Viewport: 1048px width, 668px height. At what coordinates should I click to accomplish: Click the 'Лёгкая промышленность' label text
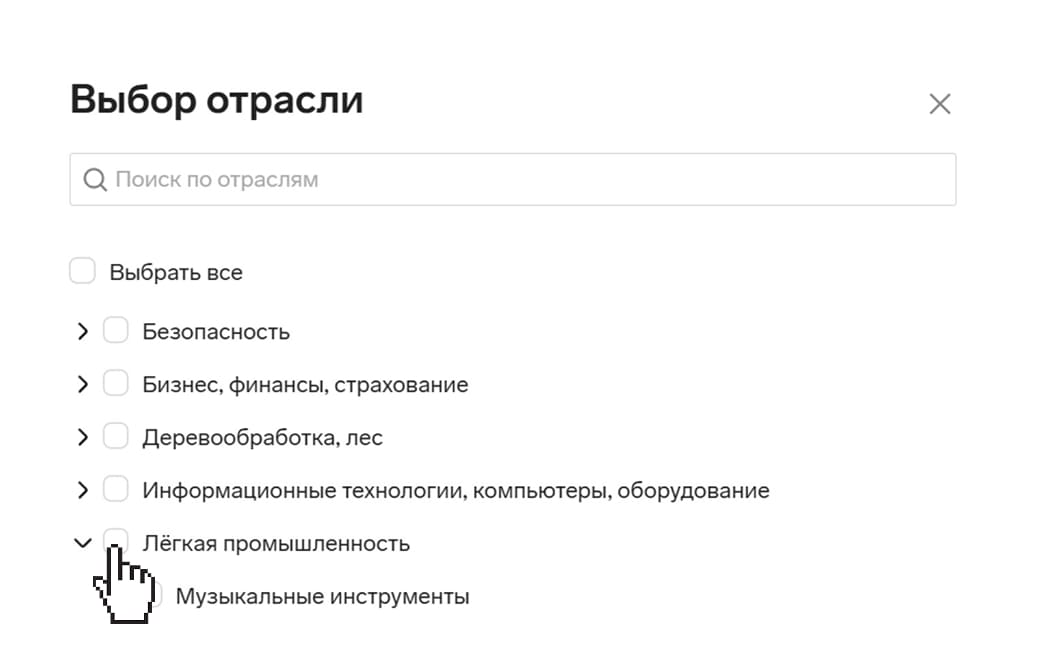(x=276, y=544)
